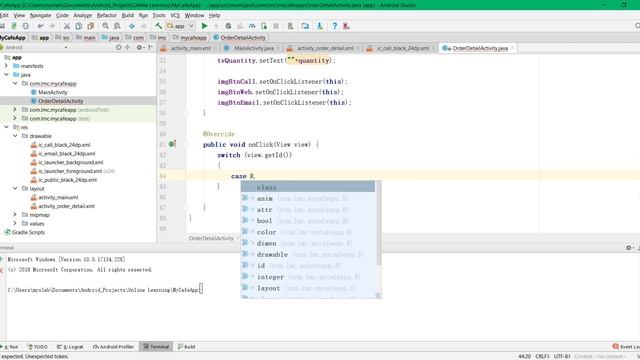Toggle the Android Profiler tool window

coord(113,347)
